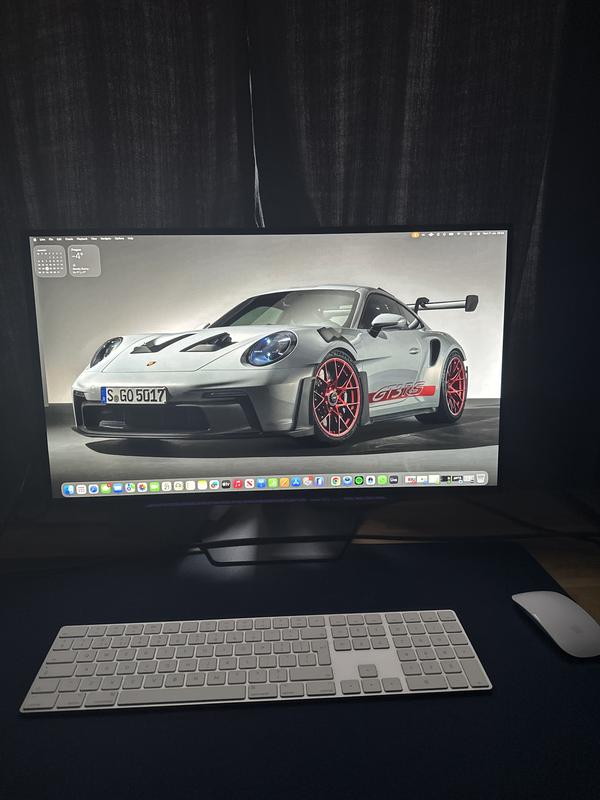Open the Calendar desktop widget
This screenshot has width=600, height=800.
50,261
